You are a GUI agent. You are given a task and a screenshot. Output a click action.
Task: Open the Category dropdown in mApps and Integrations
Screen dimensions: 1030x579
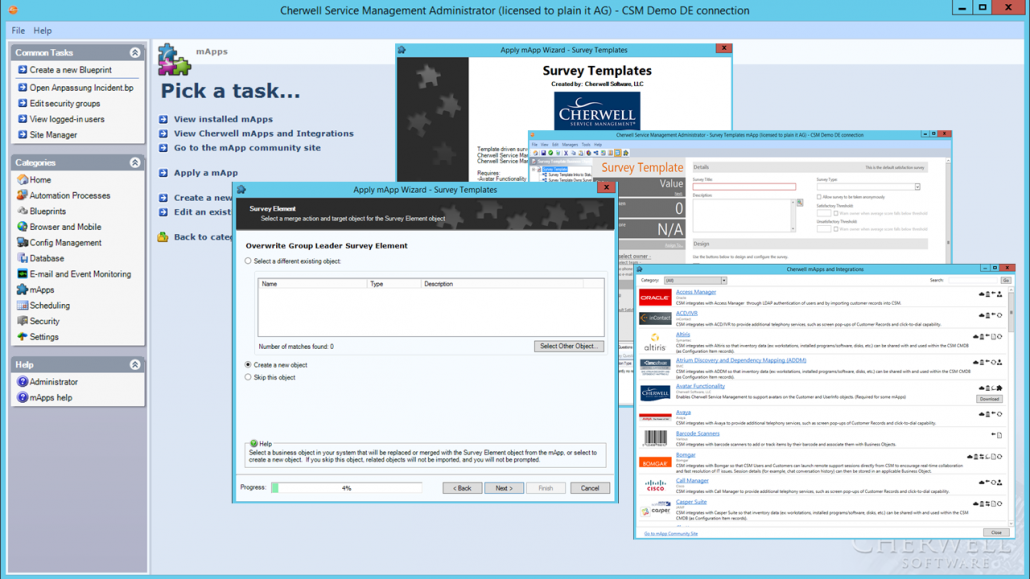click(724, 281)
